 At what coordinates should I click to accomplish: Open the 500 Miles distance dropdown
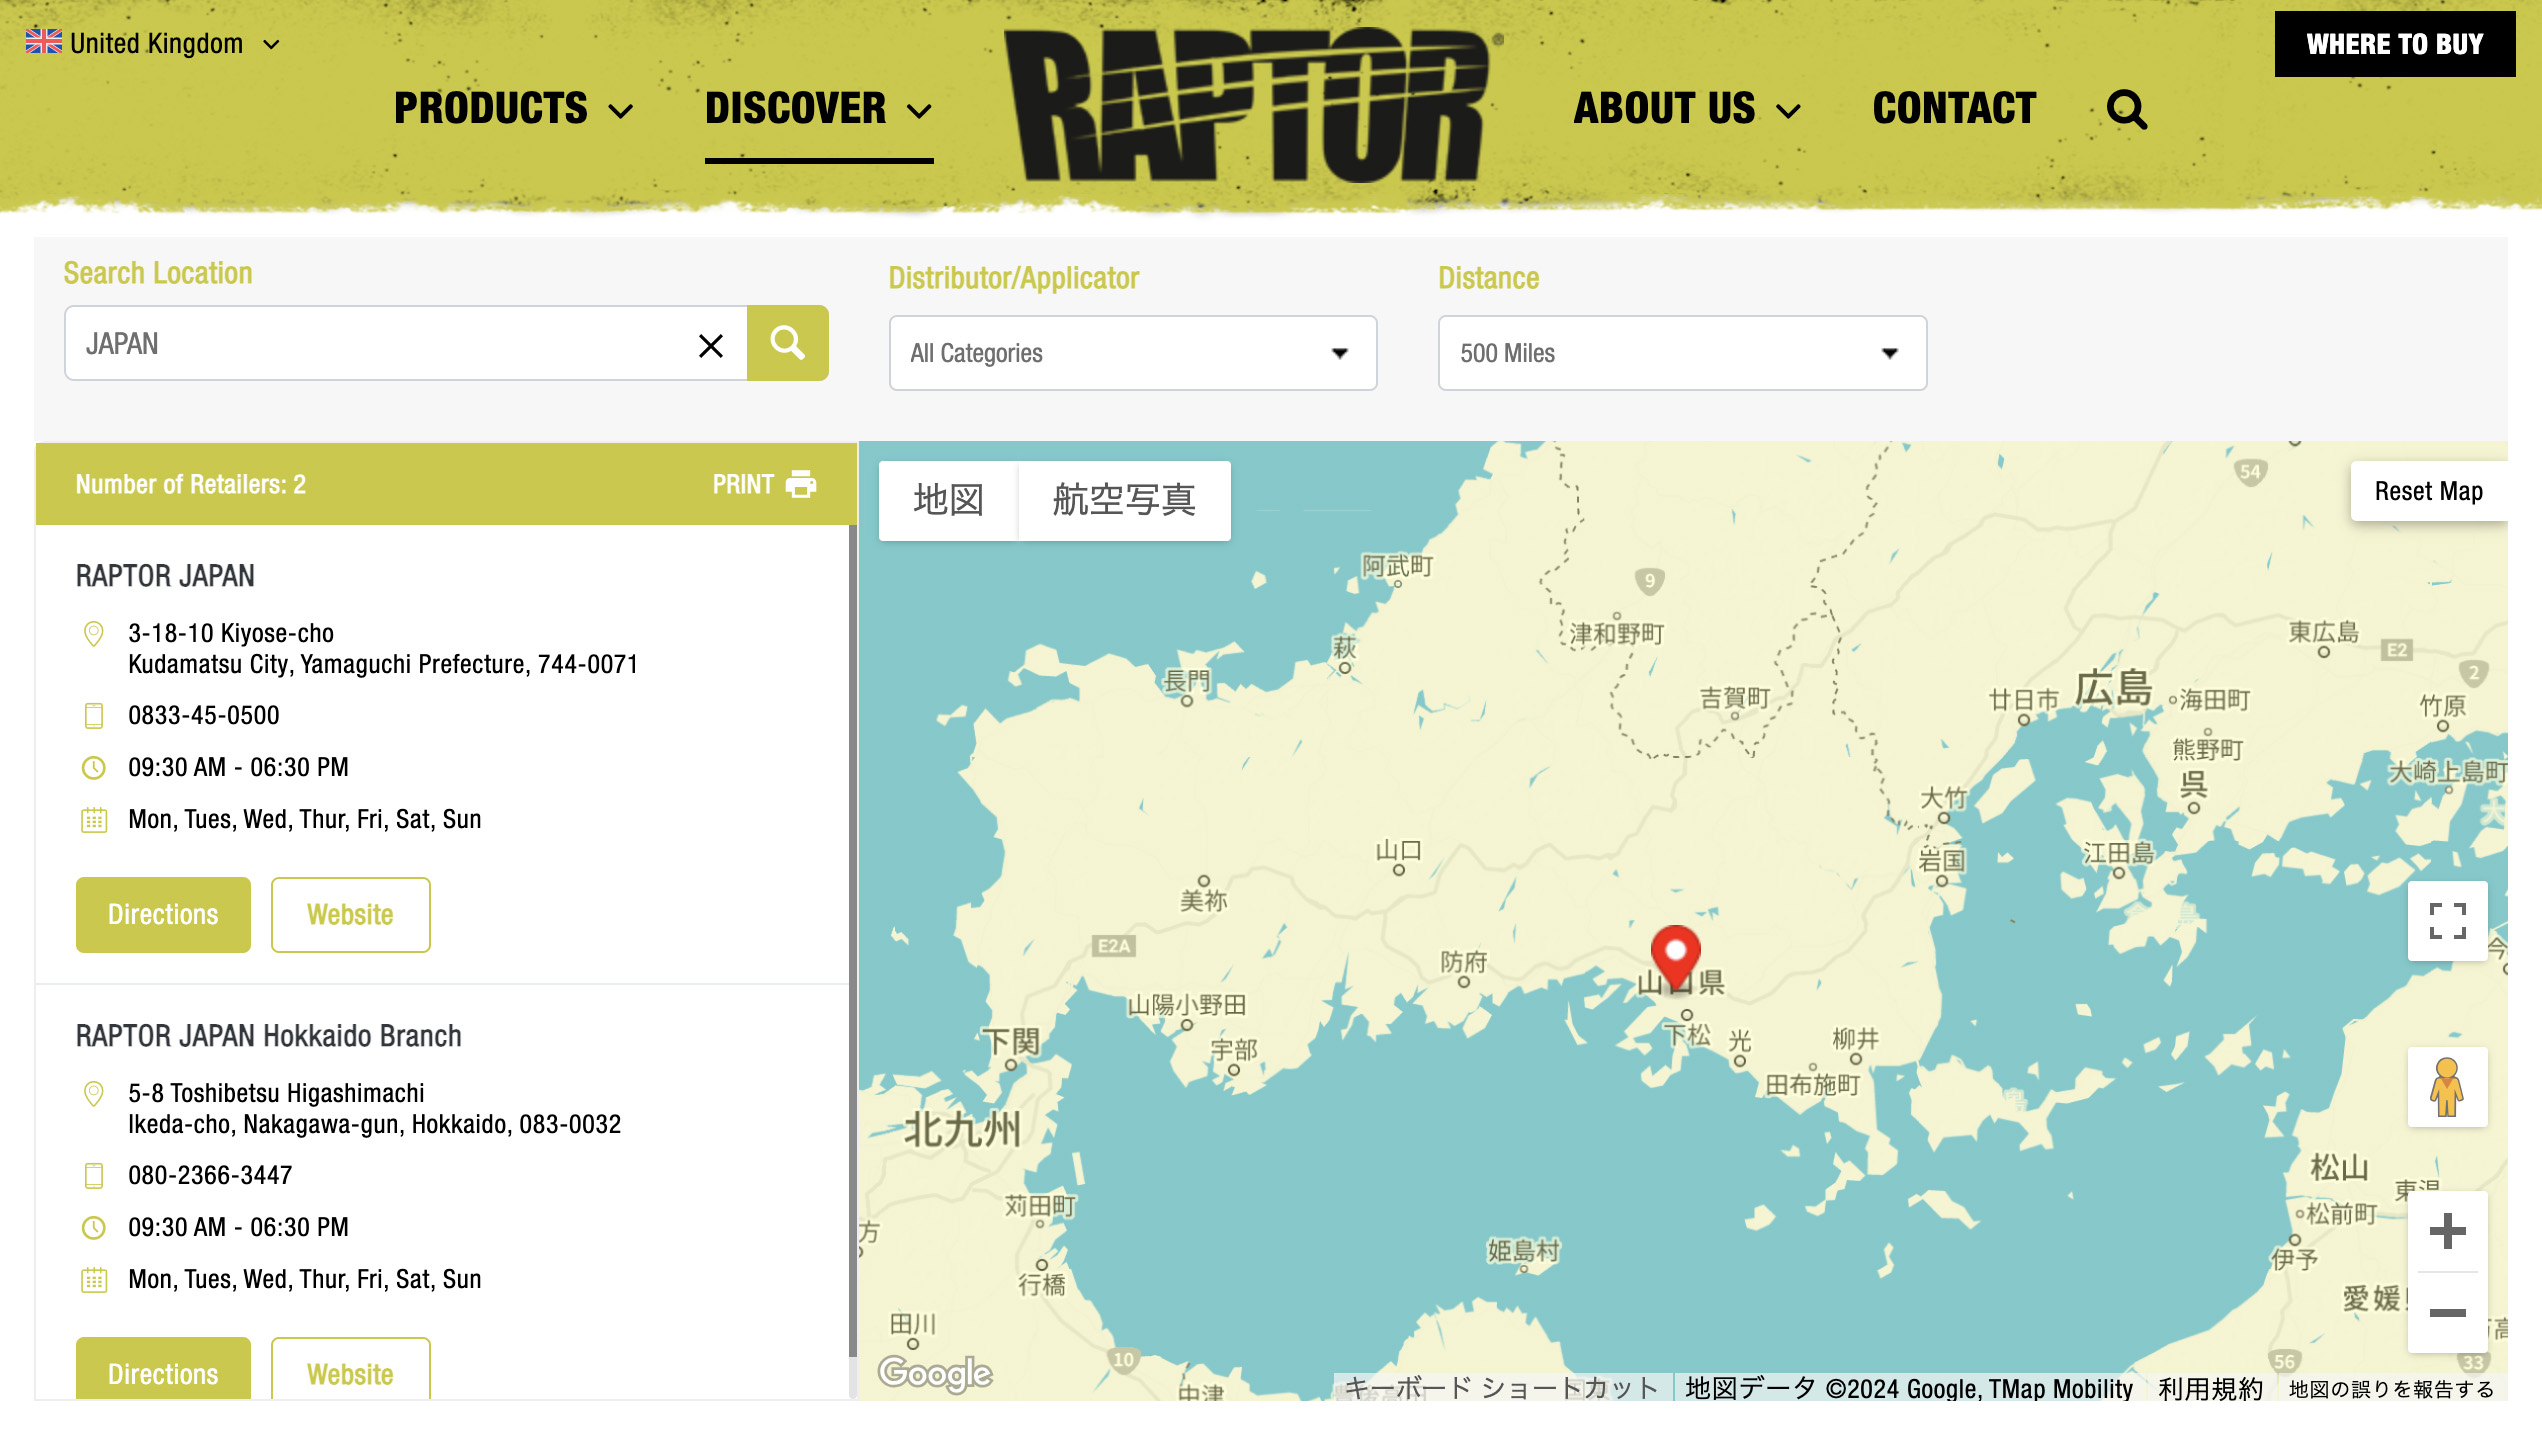[1681, 353]
